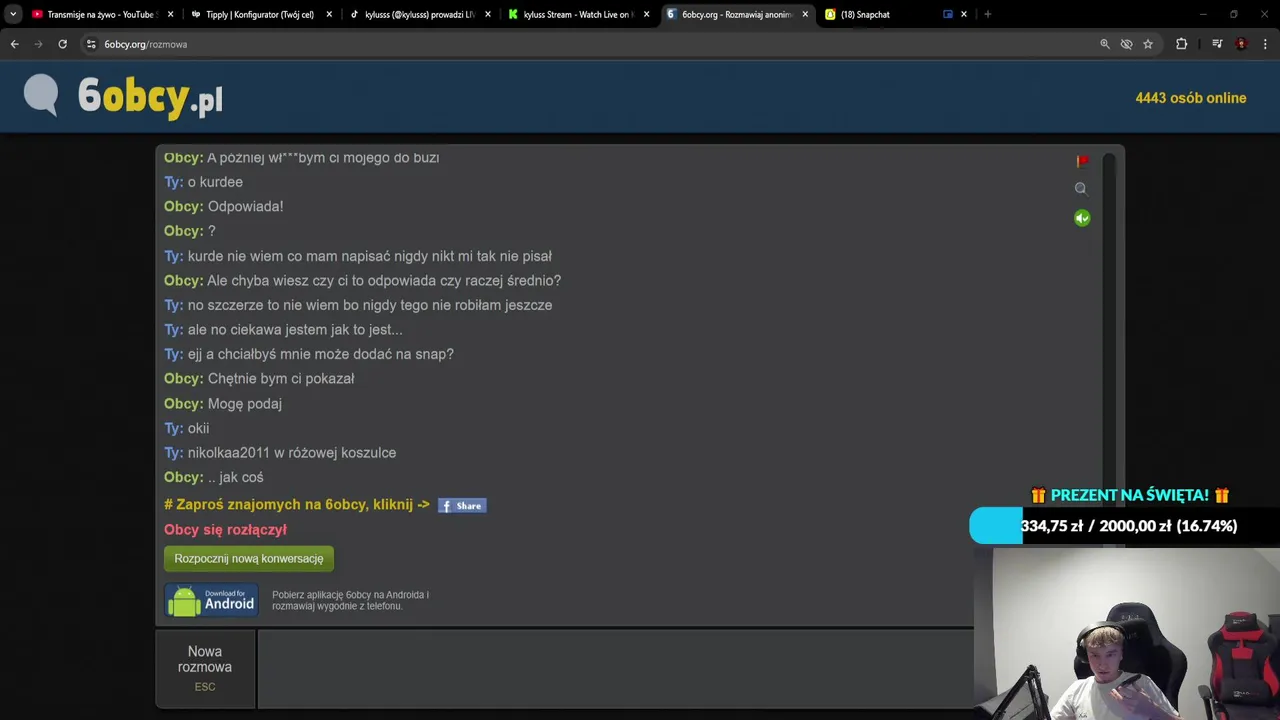Open the Download for Android badge
The width and height of the screenshot is (1280, 720).
tap(211, 600)
